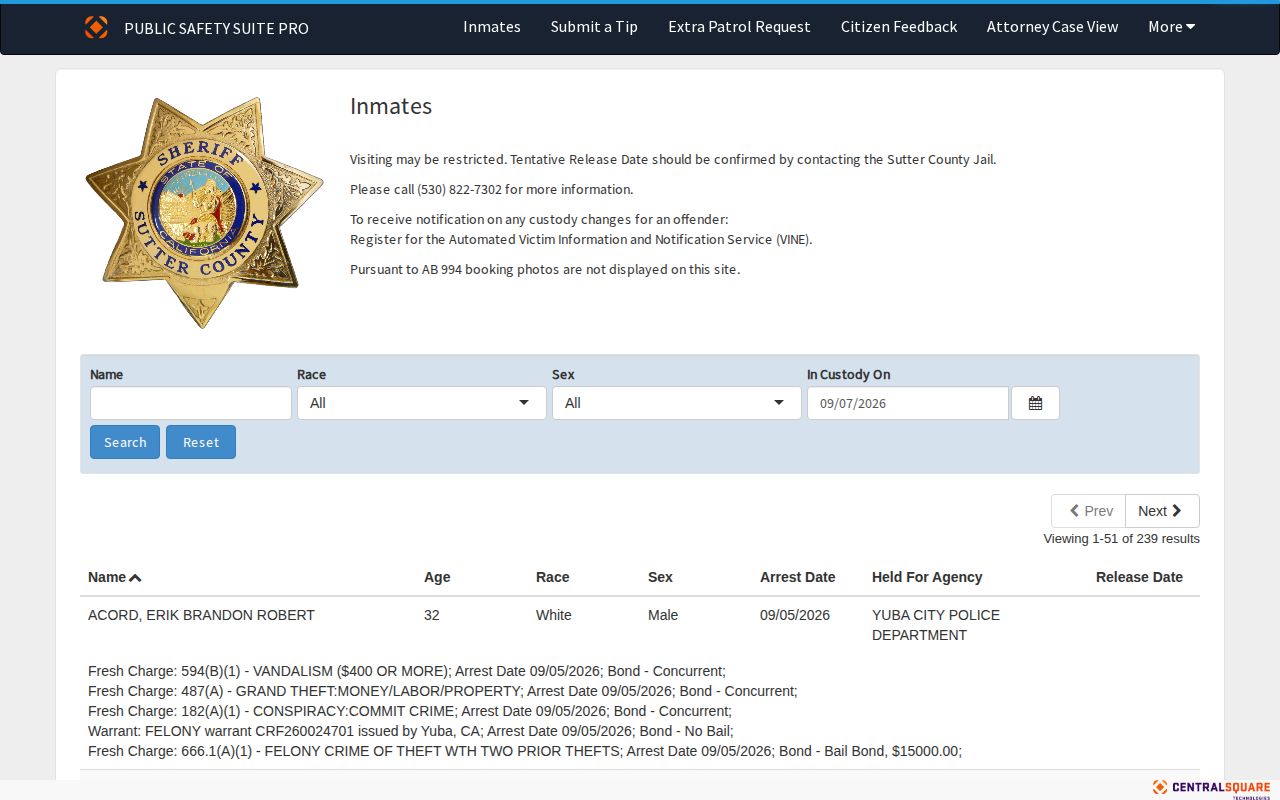Sort by the Age column header

coord(437,577)
